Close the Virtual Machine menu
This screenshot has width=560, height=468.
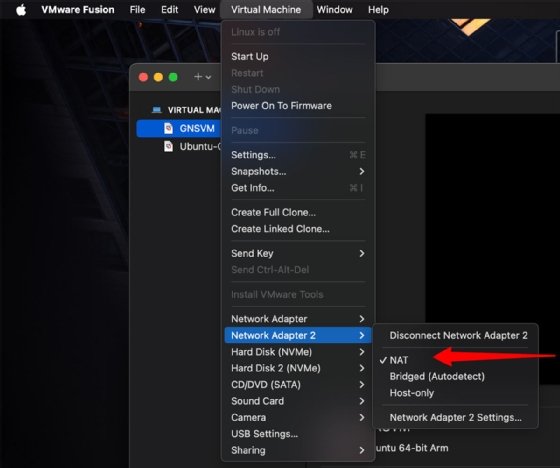point(266,10)
